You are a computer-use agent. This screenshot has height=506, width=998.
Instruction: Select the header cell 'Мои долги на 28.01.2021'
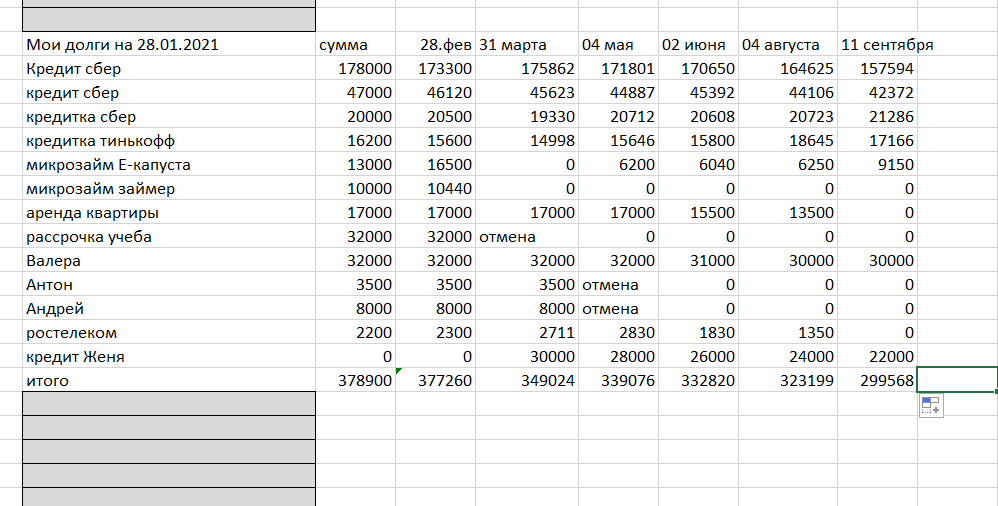[x=169, y=45]
